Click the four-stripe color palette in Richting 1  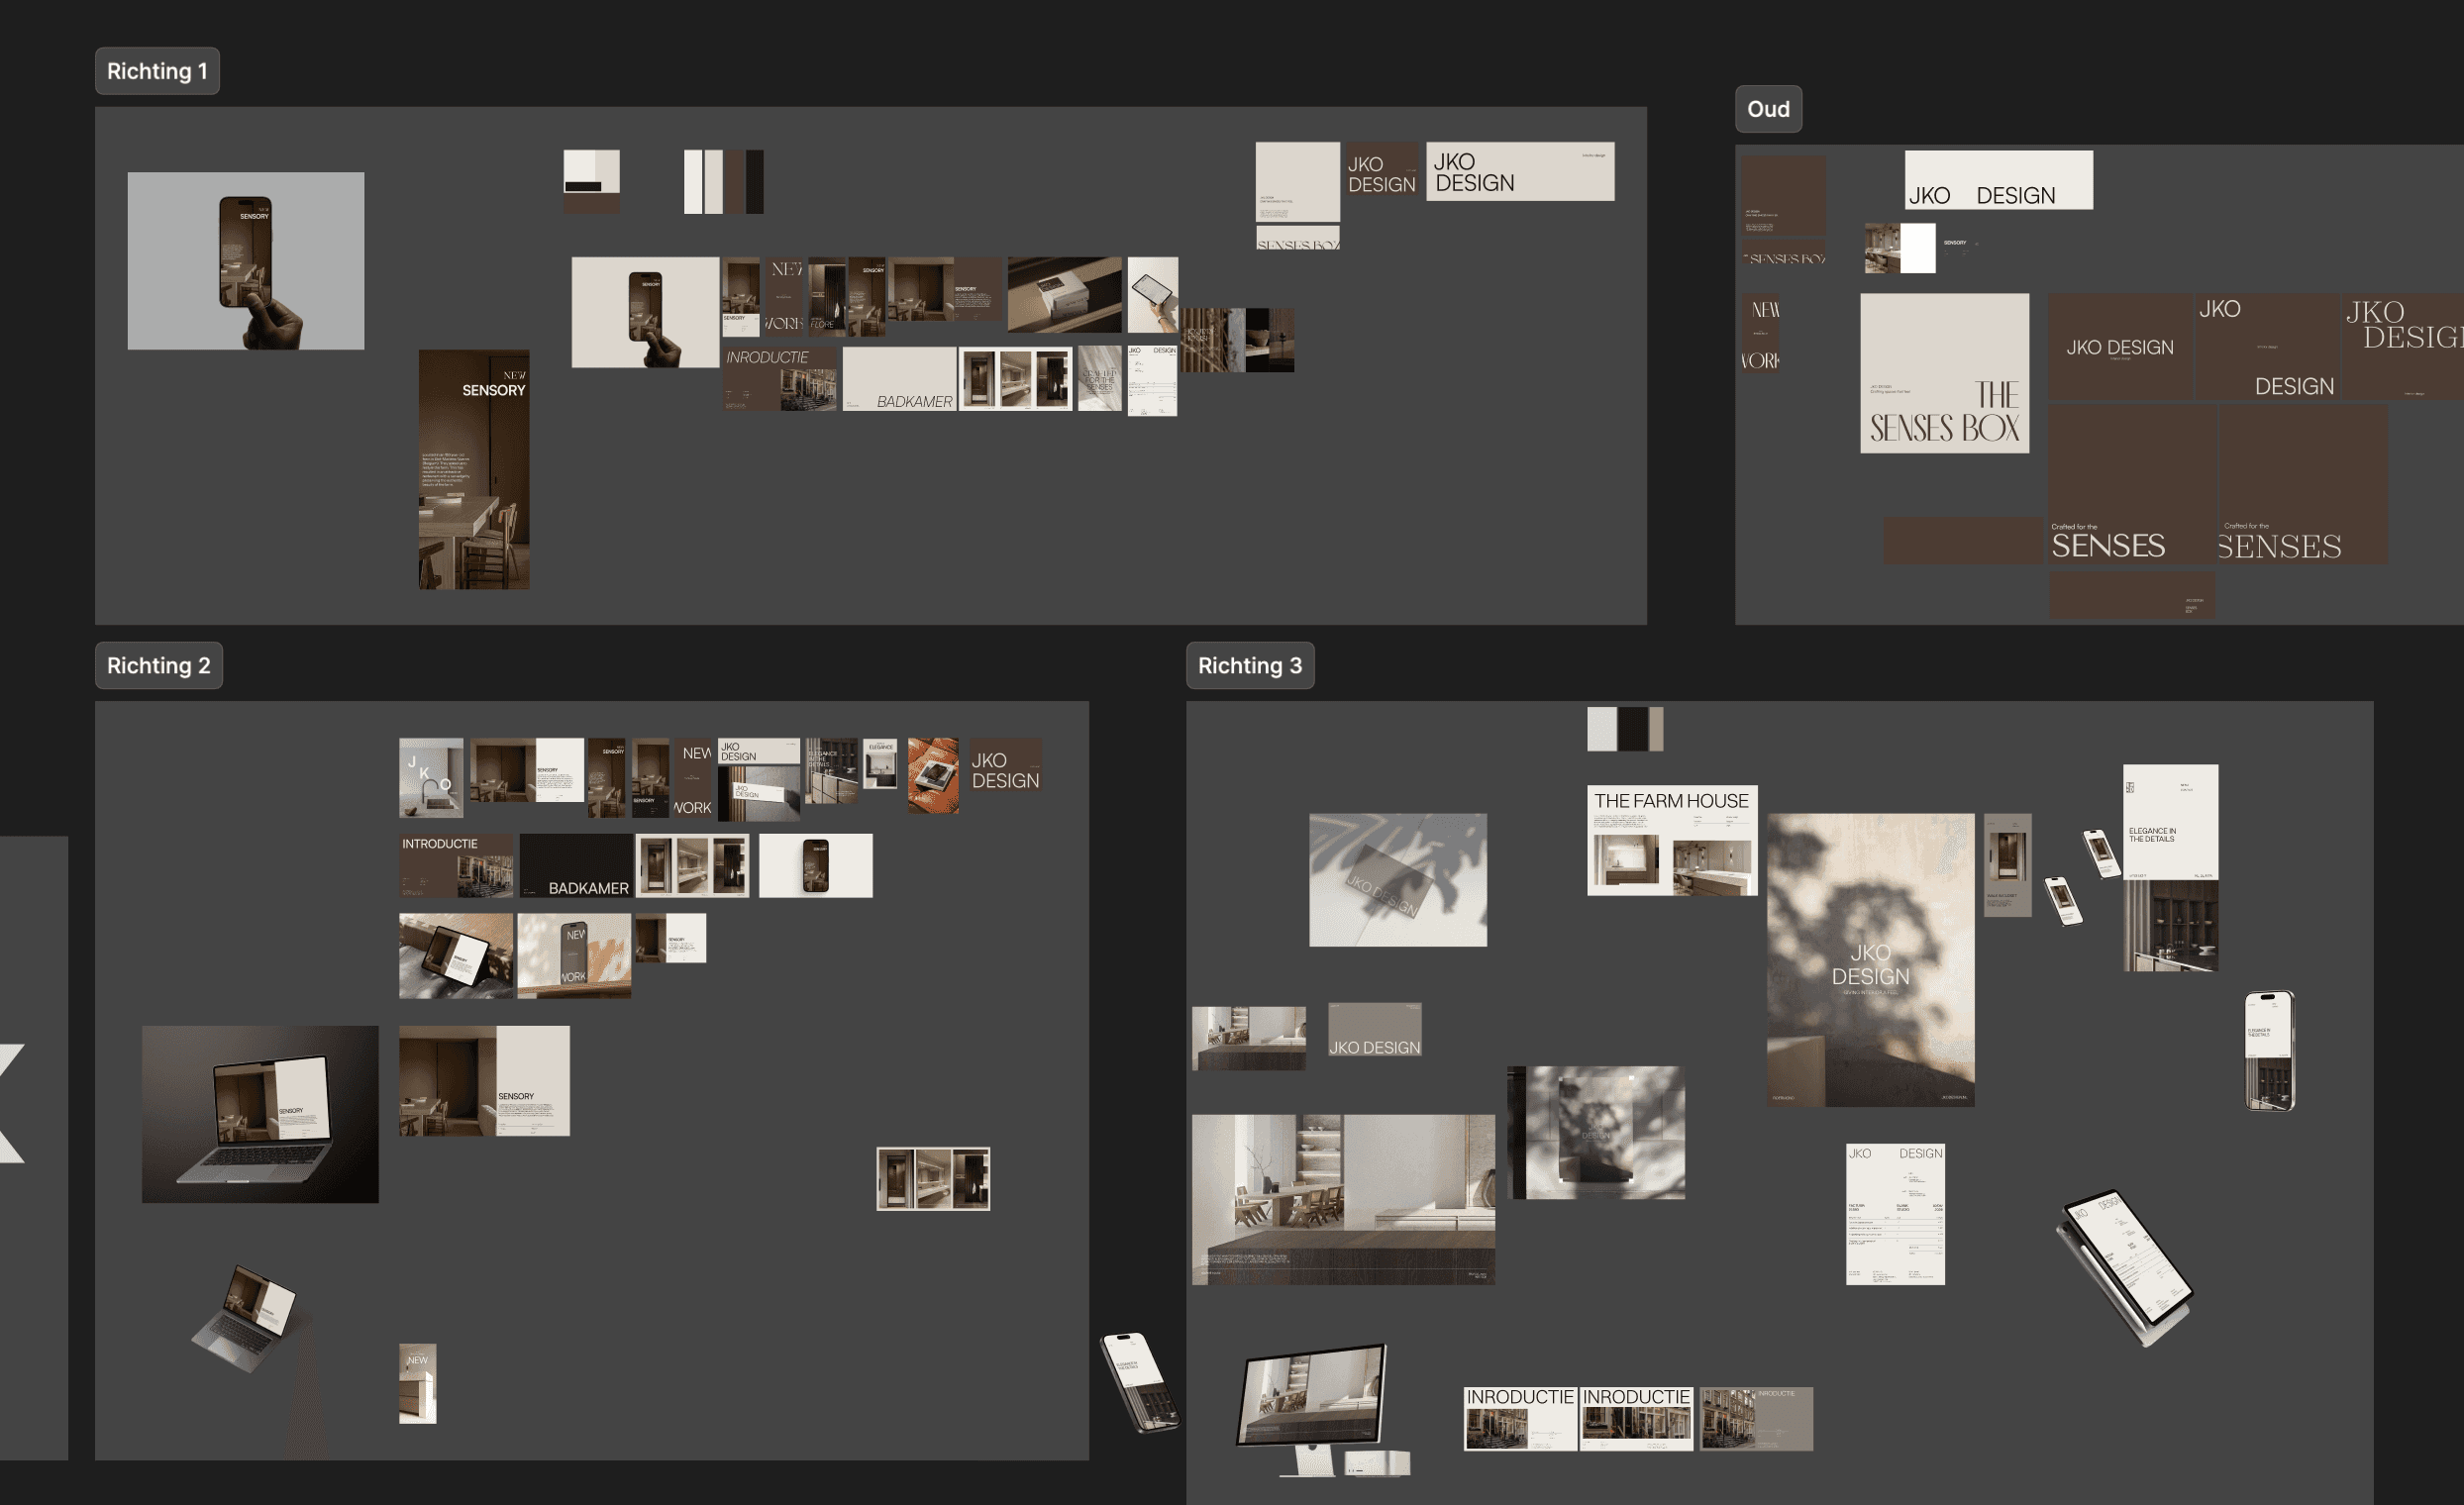click(x=723, y=181)
